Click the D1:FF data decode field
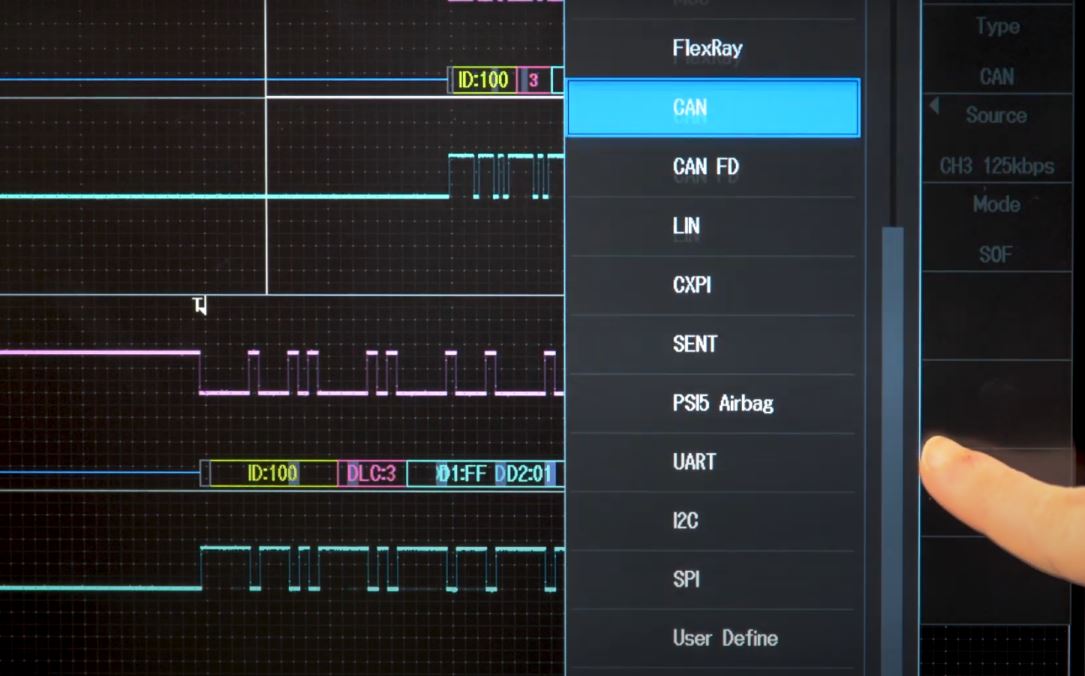Image resolution: width=1085 pixels, height=676 pixels. click(x=464, y=474)
